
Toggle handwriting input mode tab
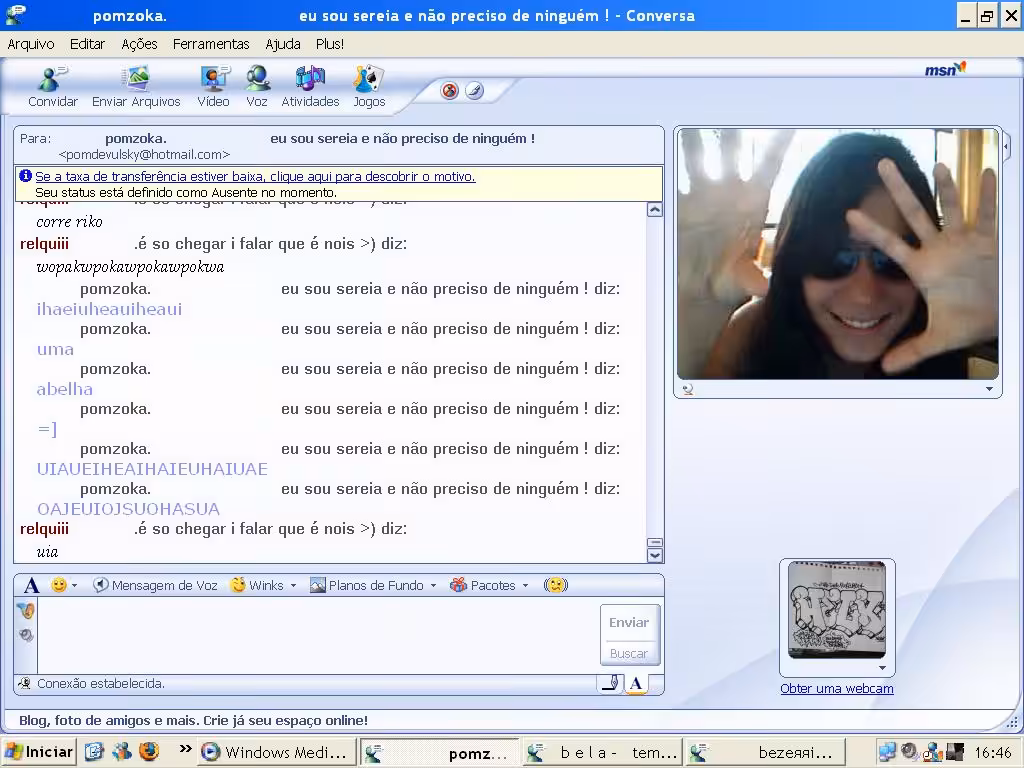(x=611, y=684)
